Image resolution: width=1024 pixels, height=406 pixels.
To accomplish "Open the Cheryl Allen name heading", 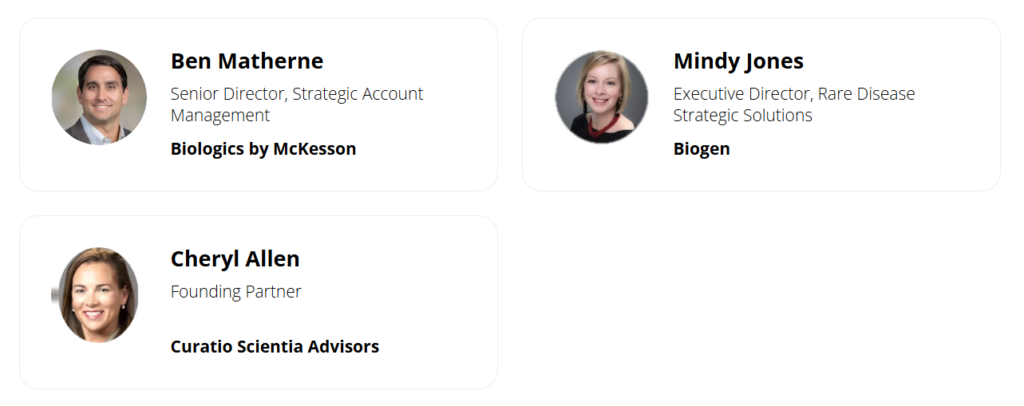I will pos(235,258).
